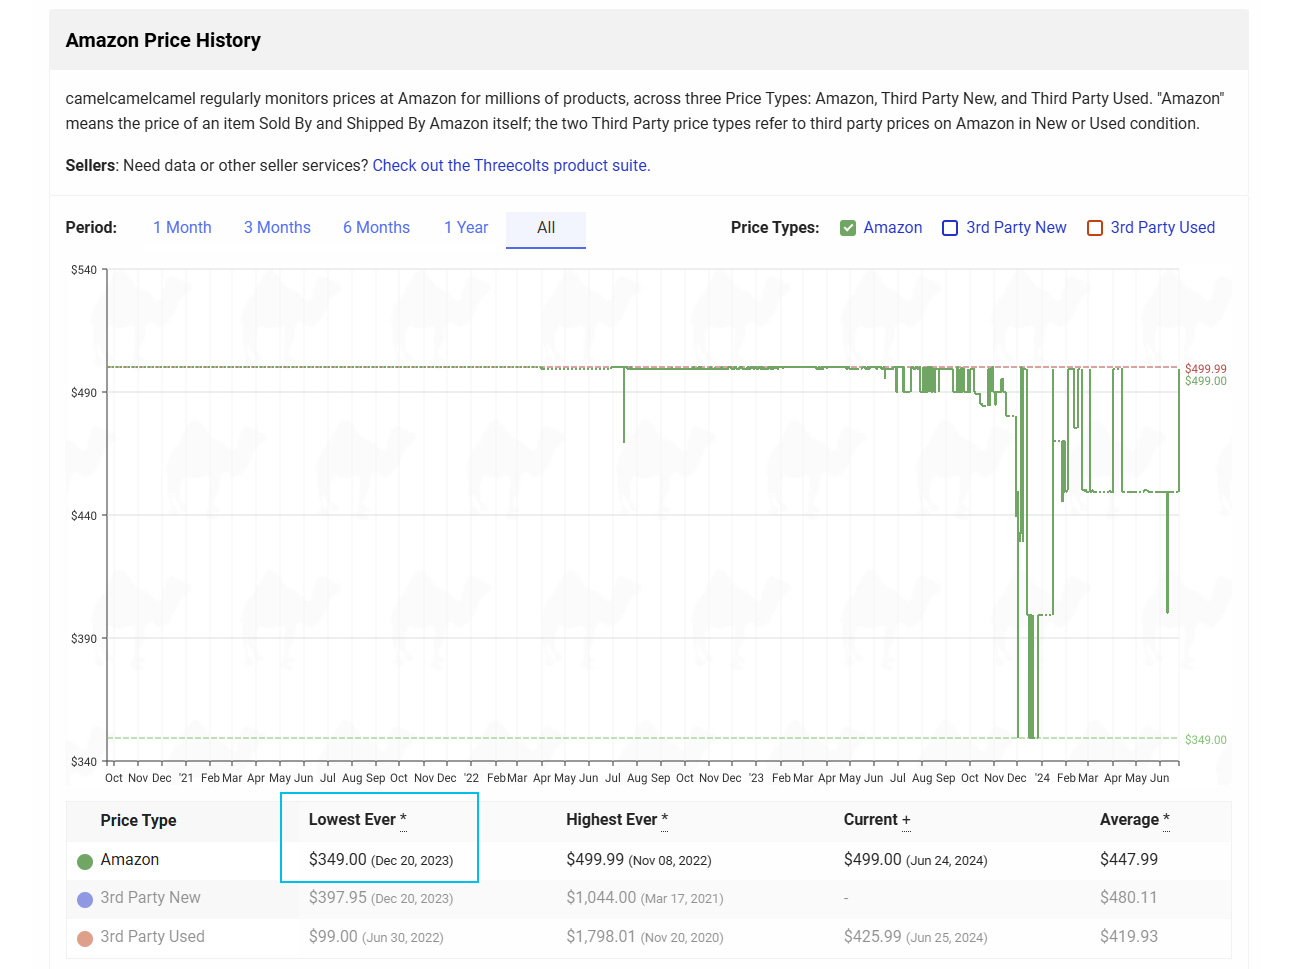
Task: Click 3rd Party Used current $425.99
Action: (872, 937)
